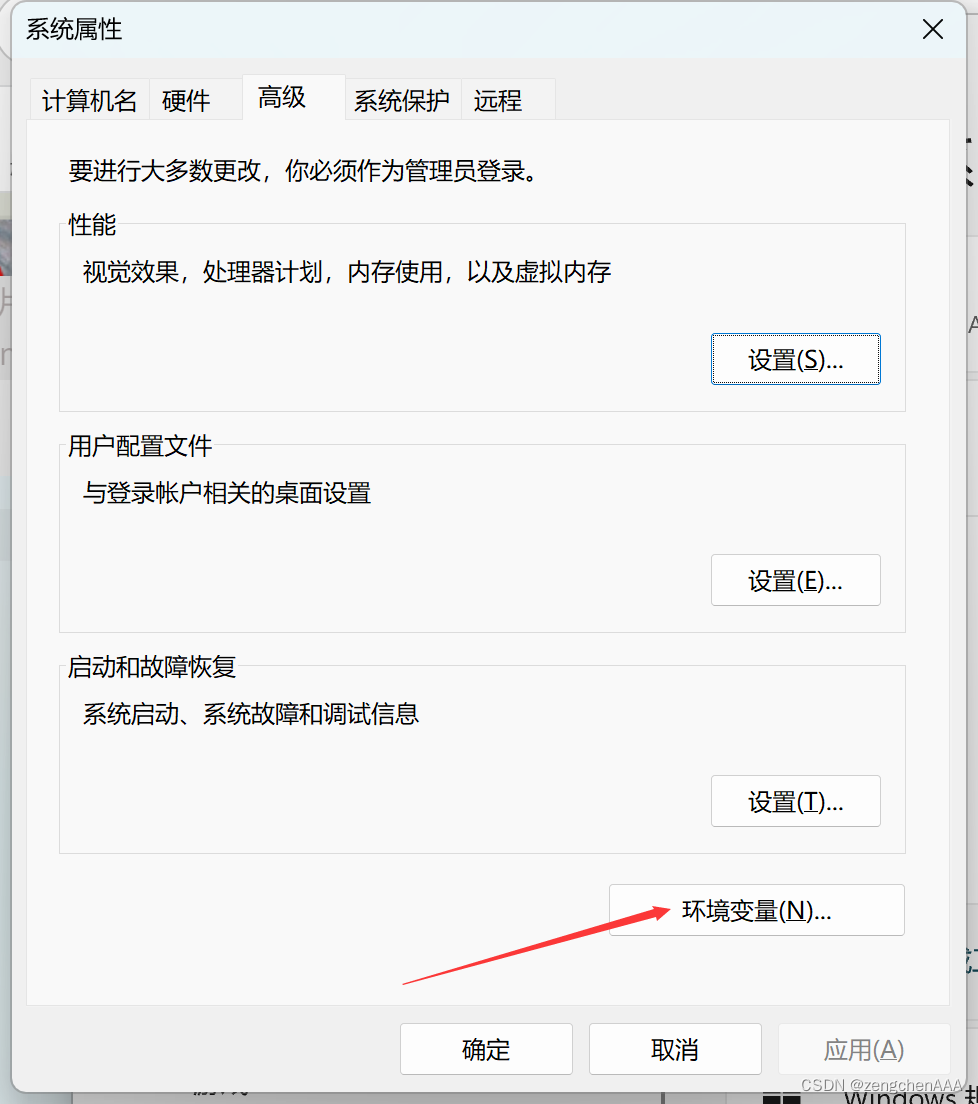Close the 系统属性 dialog
Viewport: 978px width, 1104px height.
933,30
